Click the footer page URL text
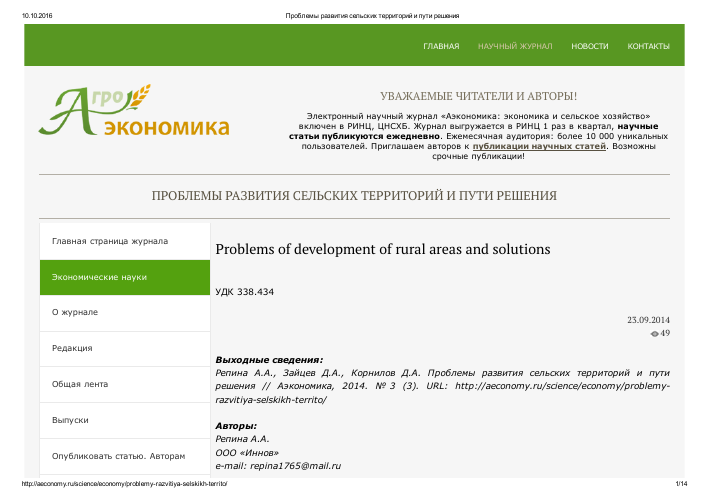The width and height of the screenshot is (709, 502). tap(118, 483)
